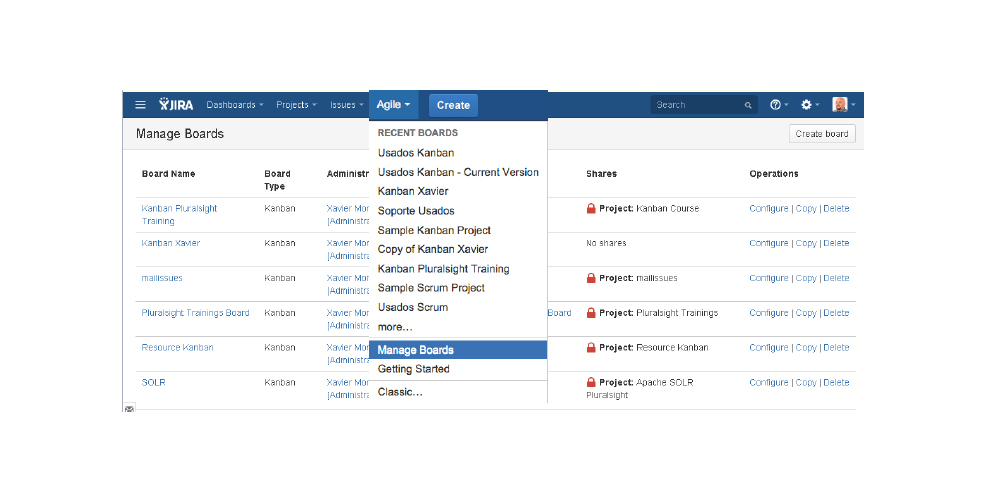Click the lock icon for Apache SOLR share

click(591, 383)
